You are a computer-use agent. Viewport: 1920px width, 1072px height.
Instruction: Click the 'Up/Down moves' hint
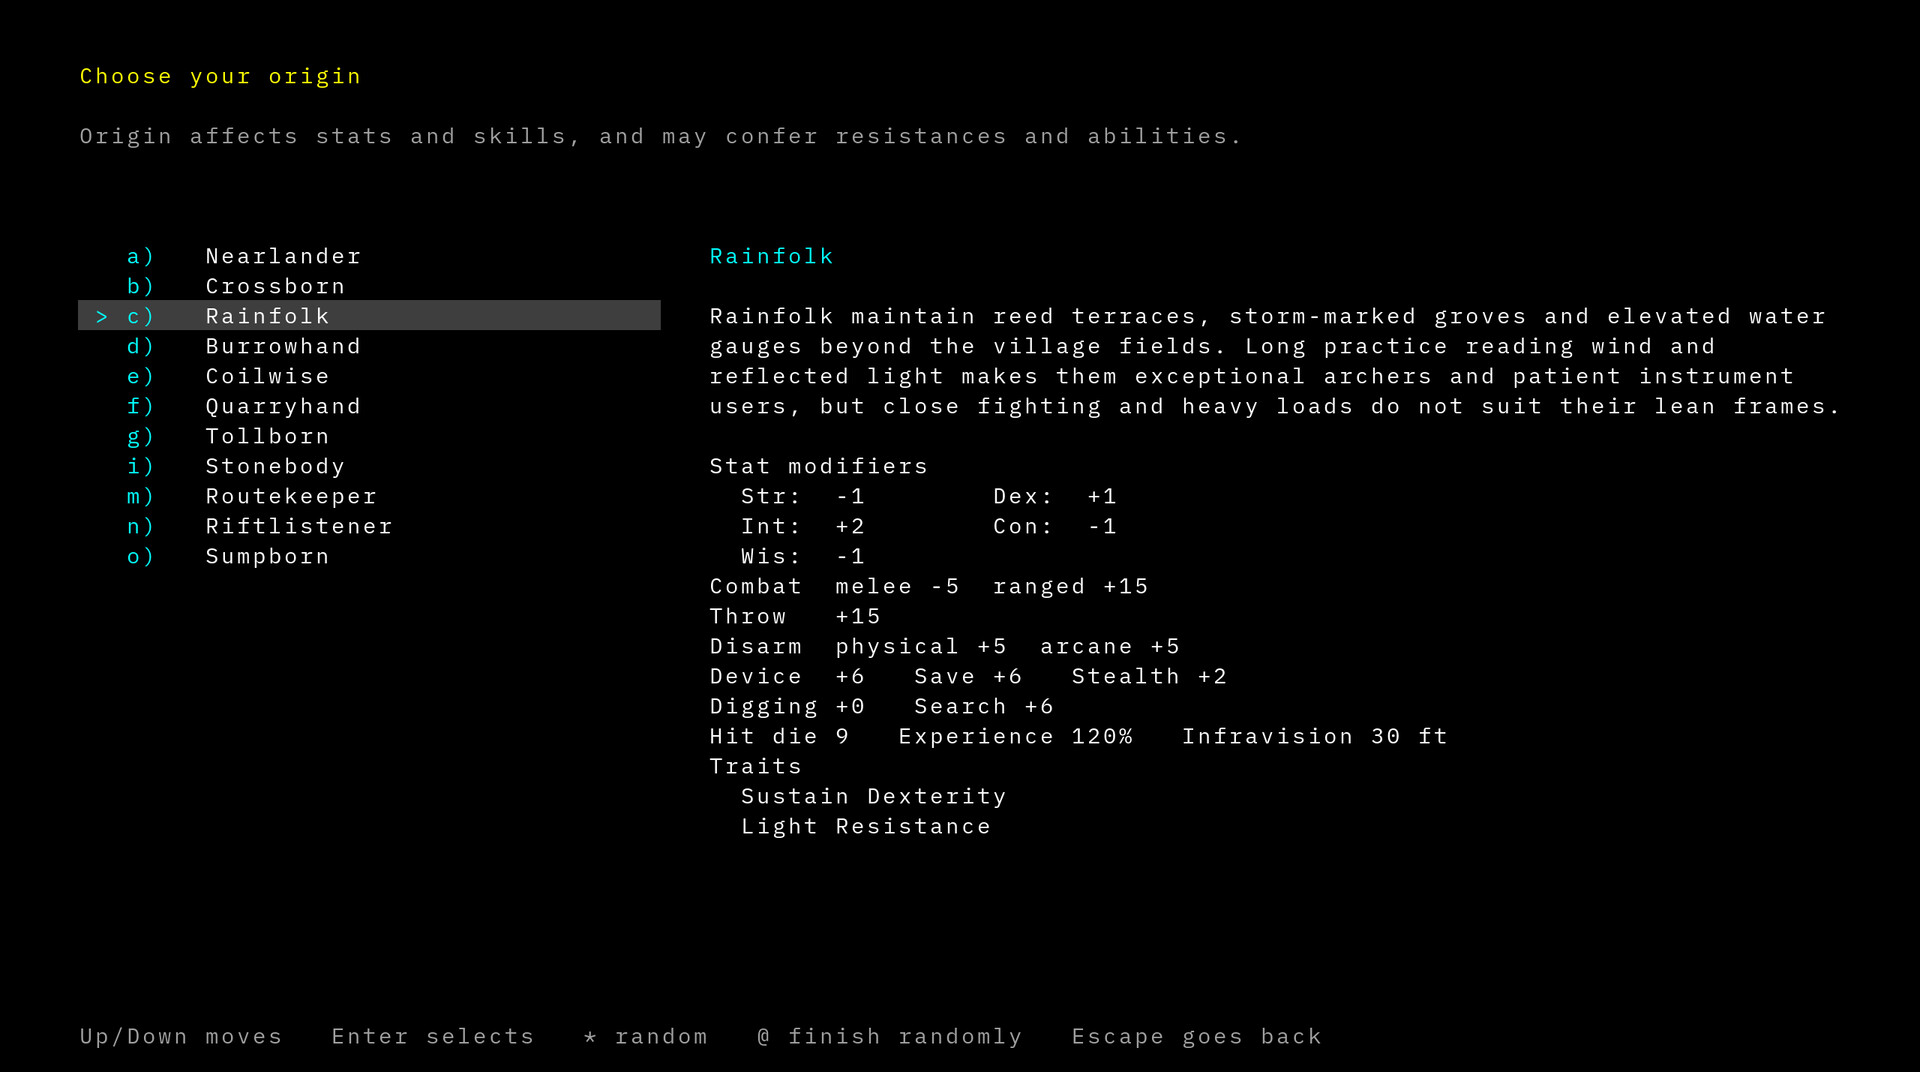click(181, 1037)
